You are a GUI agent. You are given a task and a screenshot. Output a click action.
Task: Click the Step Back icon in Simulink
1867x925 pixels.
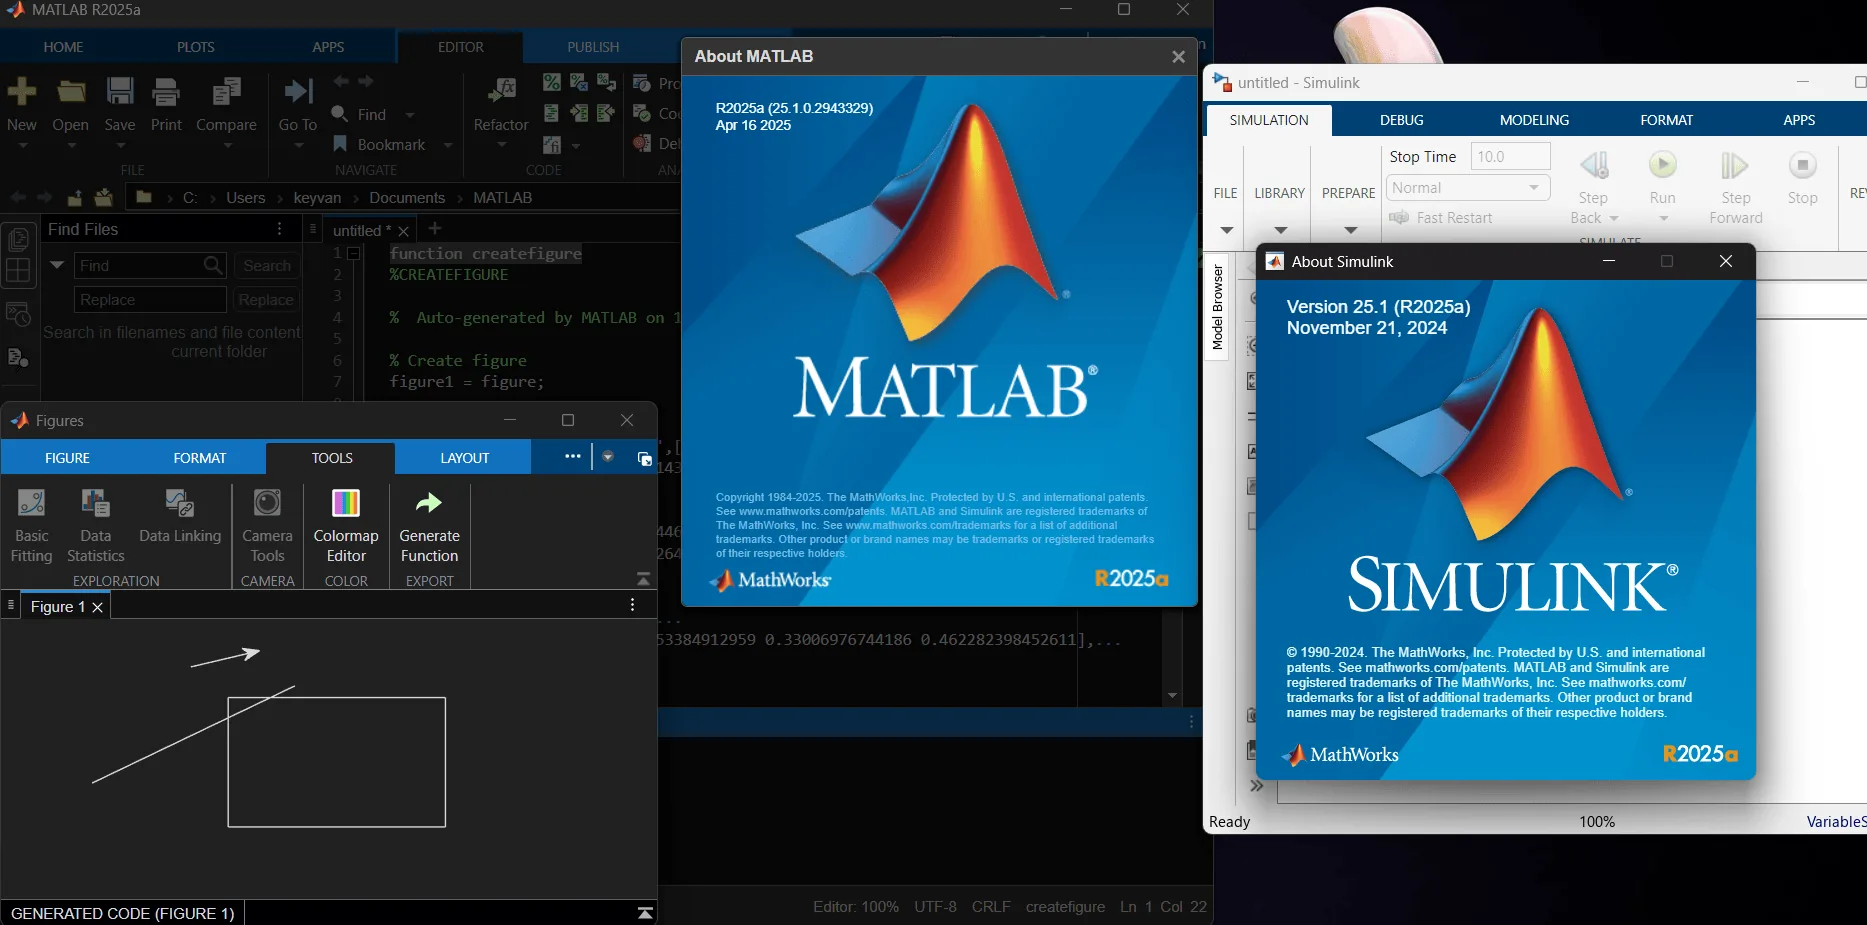pos(1594,165)
